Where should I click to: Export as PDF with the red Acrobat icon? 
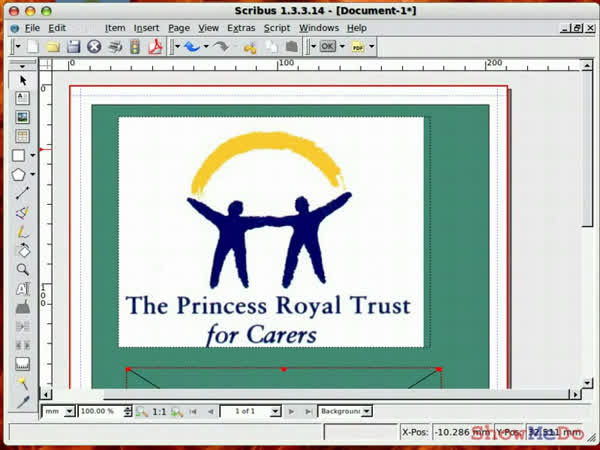155,47
